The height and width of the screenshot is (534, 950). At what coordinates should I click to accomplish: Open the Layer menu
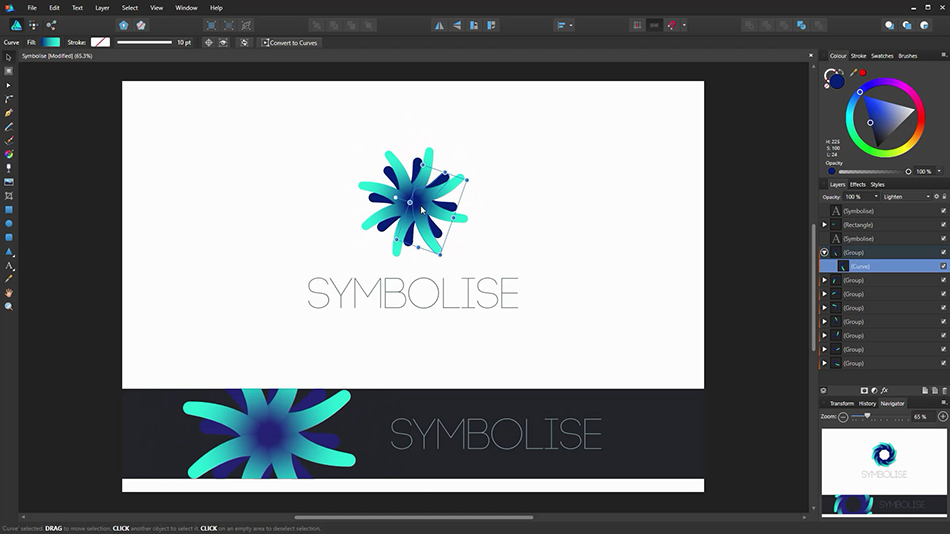click(x=102, y=7)
